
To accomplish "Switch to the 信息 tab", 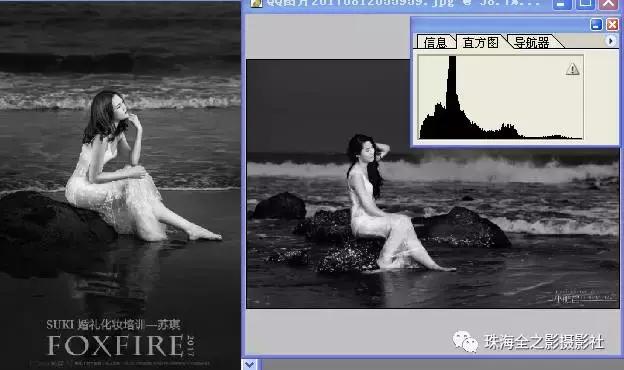I will click(x=435, y=42).
